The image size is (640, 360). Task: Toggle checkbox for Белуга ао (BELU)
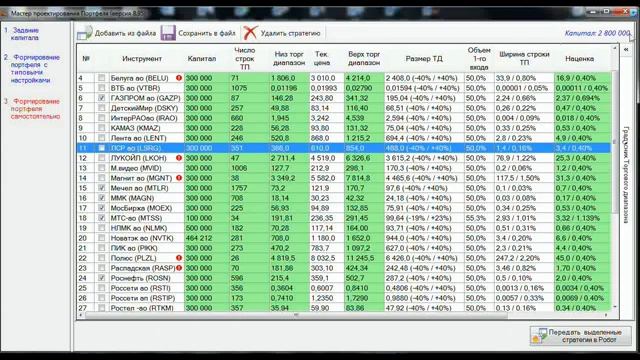point(102,78)
